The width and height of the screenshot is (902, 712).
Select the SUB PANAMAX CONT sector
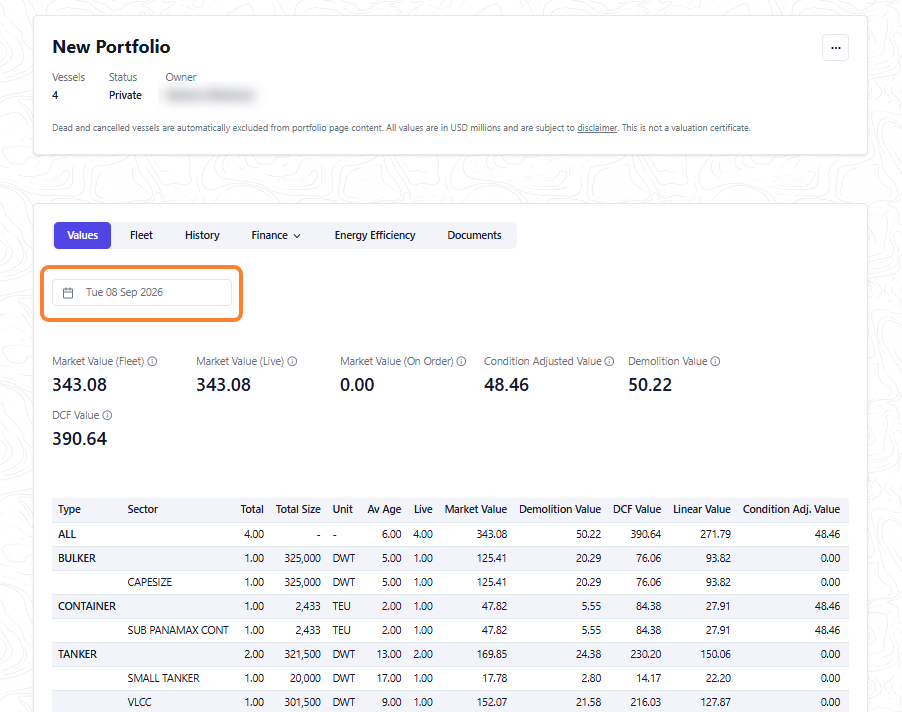pos(178,631)
